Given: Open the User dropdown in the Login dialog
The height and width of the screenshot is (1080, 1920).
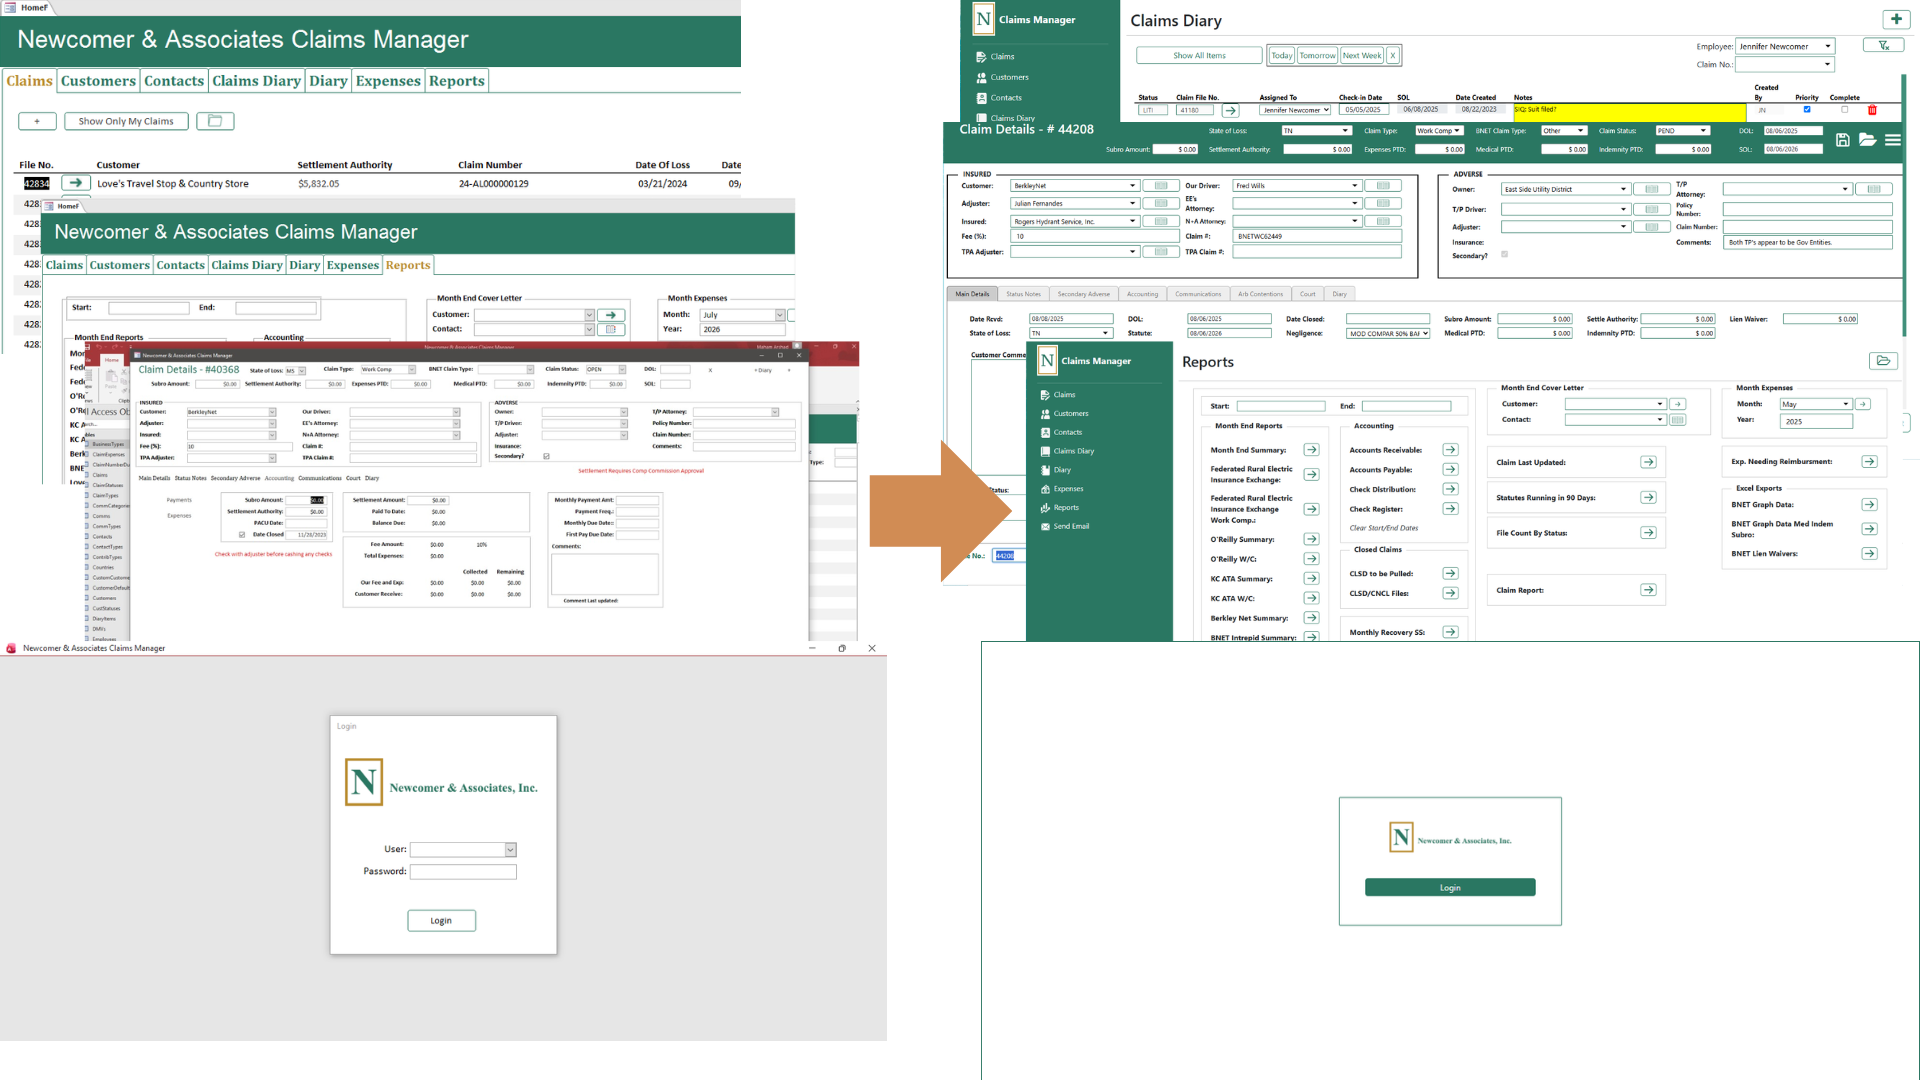Looking at the screenshot, I should coord(510,850).
